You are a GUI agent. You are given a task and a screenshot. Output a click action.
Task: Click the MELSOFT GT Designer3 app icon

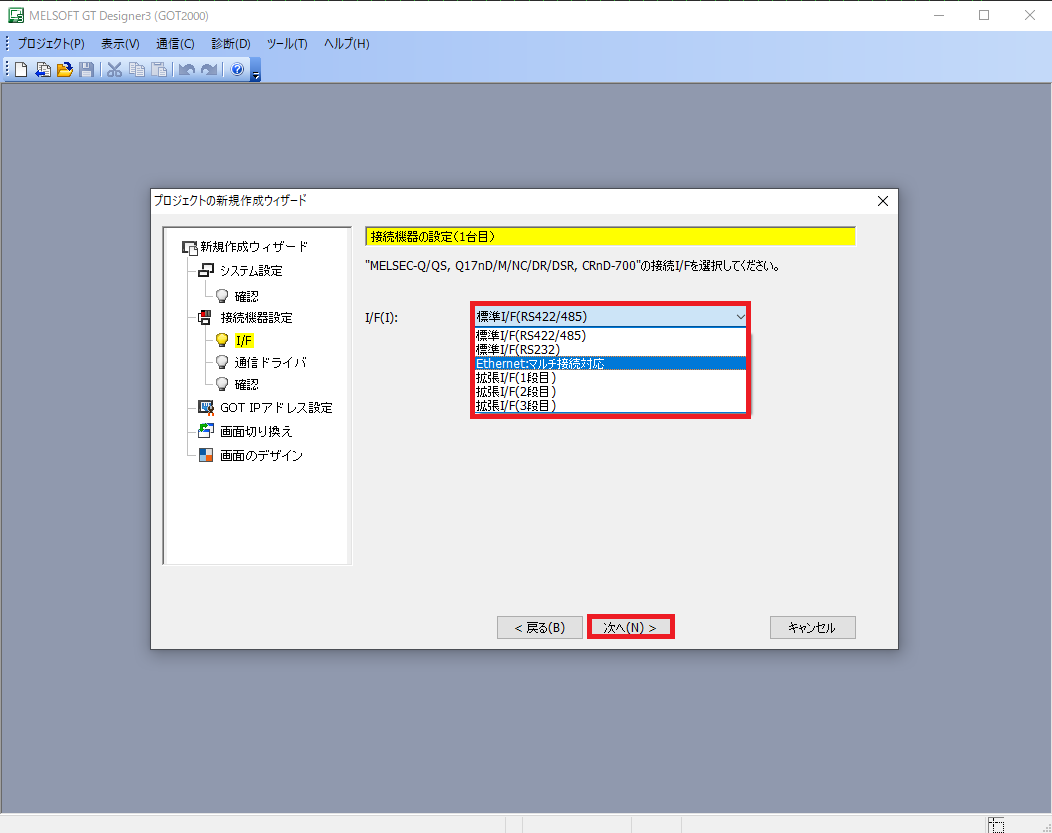pyautogui.click(x=15, y=15)
